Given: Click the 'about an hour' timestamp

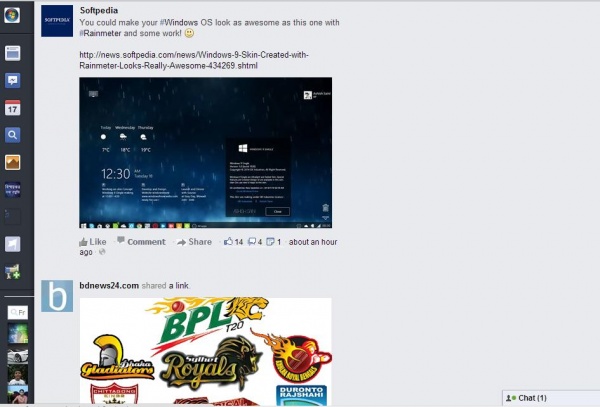Looking at the screenshot, I should point(313,242).
